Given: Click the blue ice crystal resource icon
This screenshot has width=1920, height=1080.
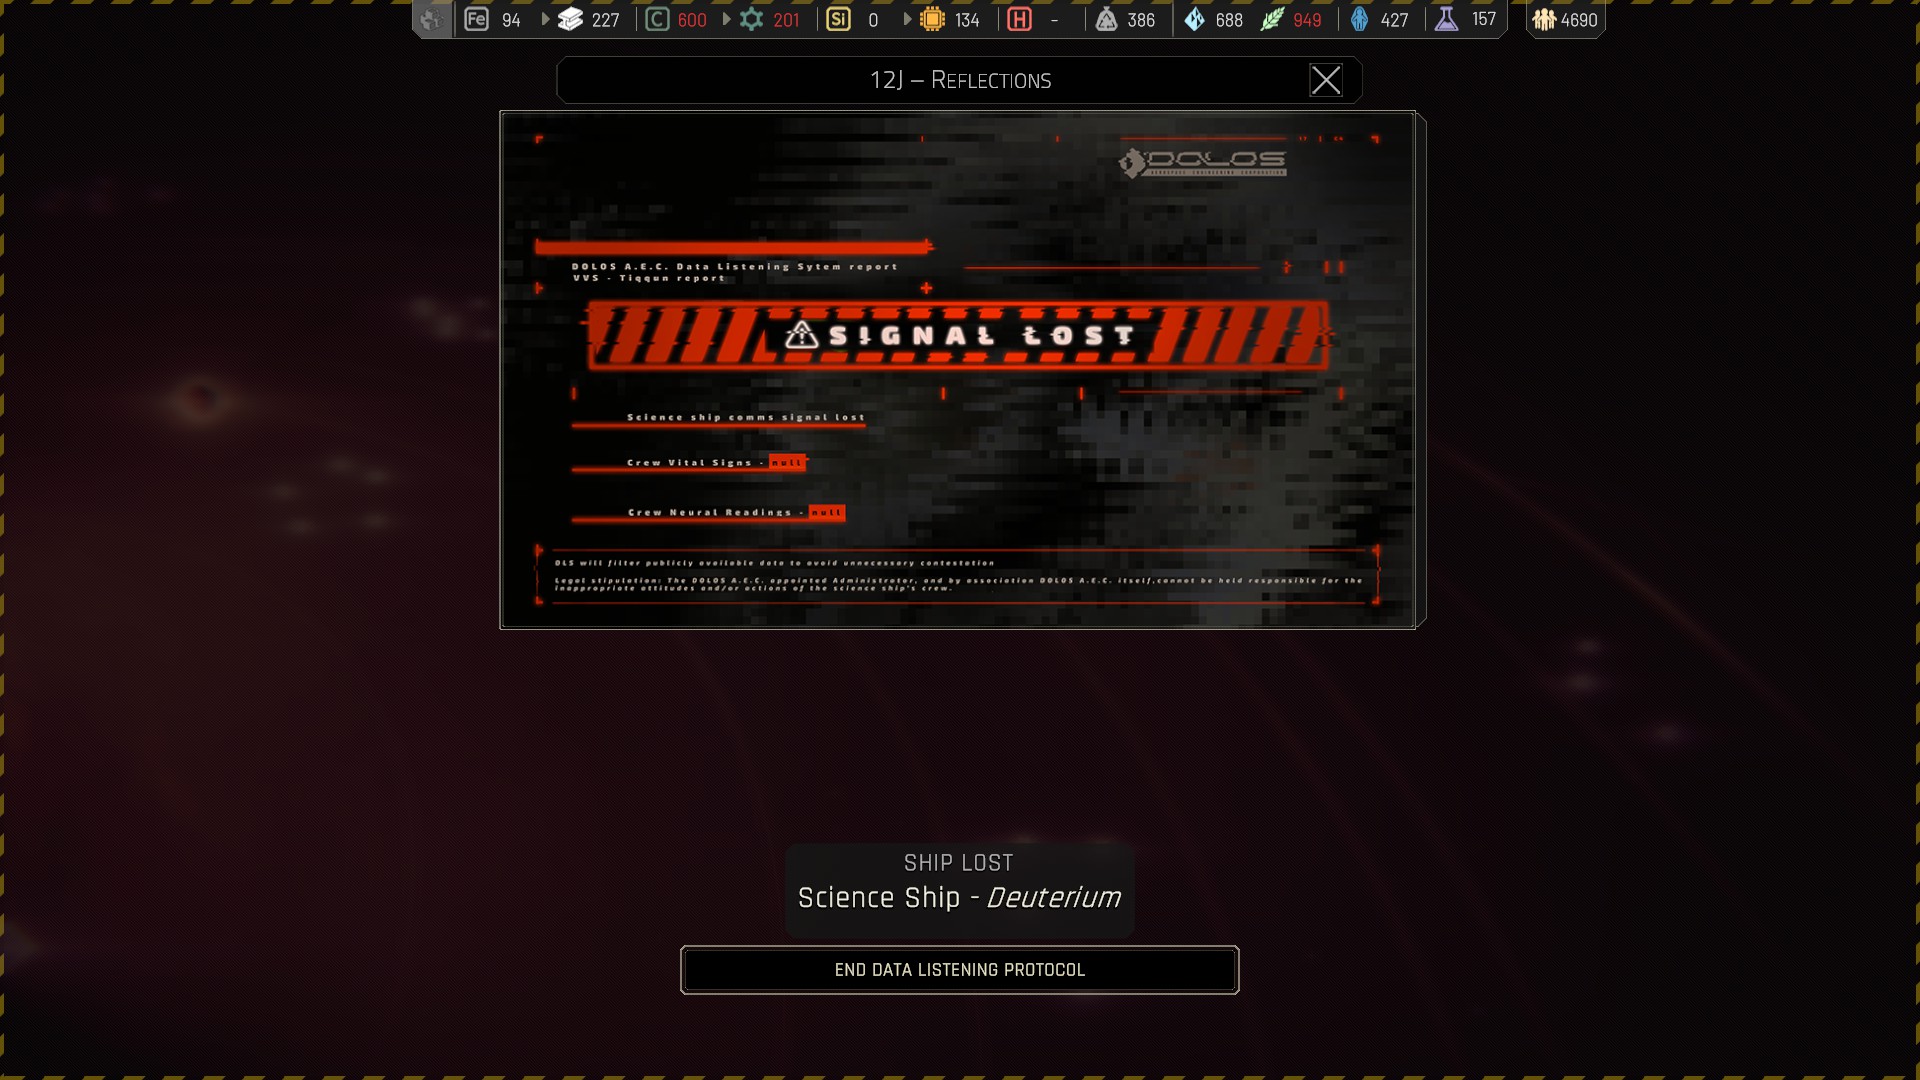Looking at the screenshot, I should [x=1194, y=19].
